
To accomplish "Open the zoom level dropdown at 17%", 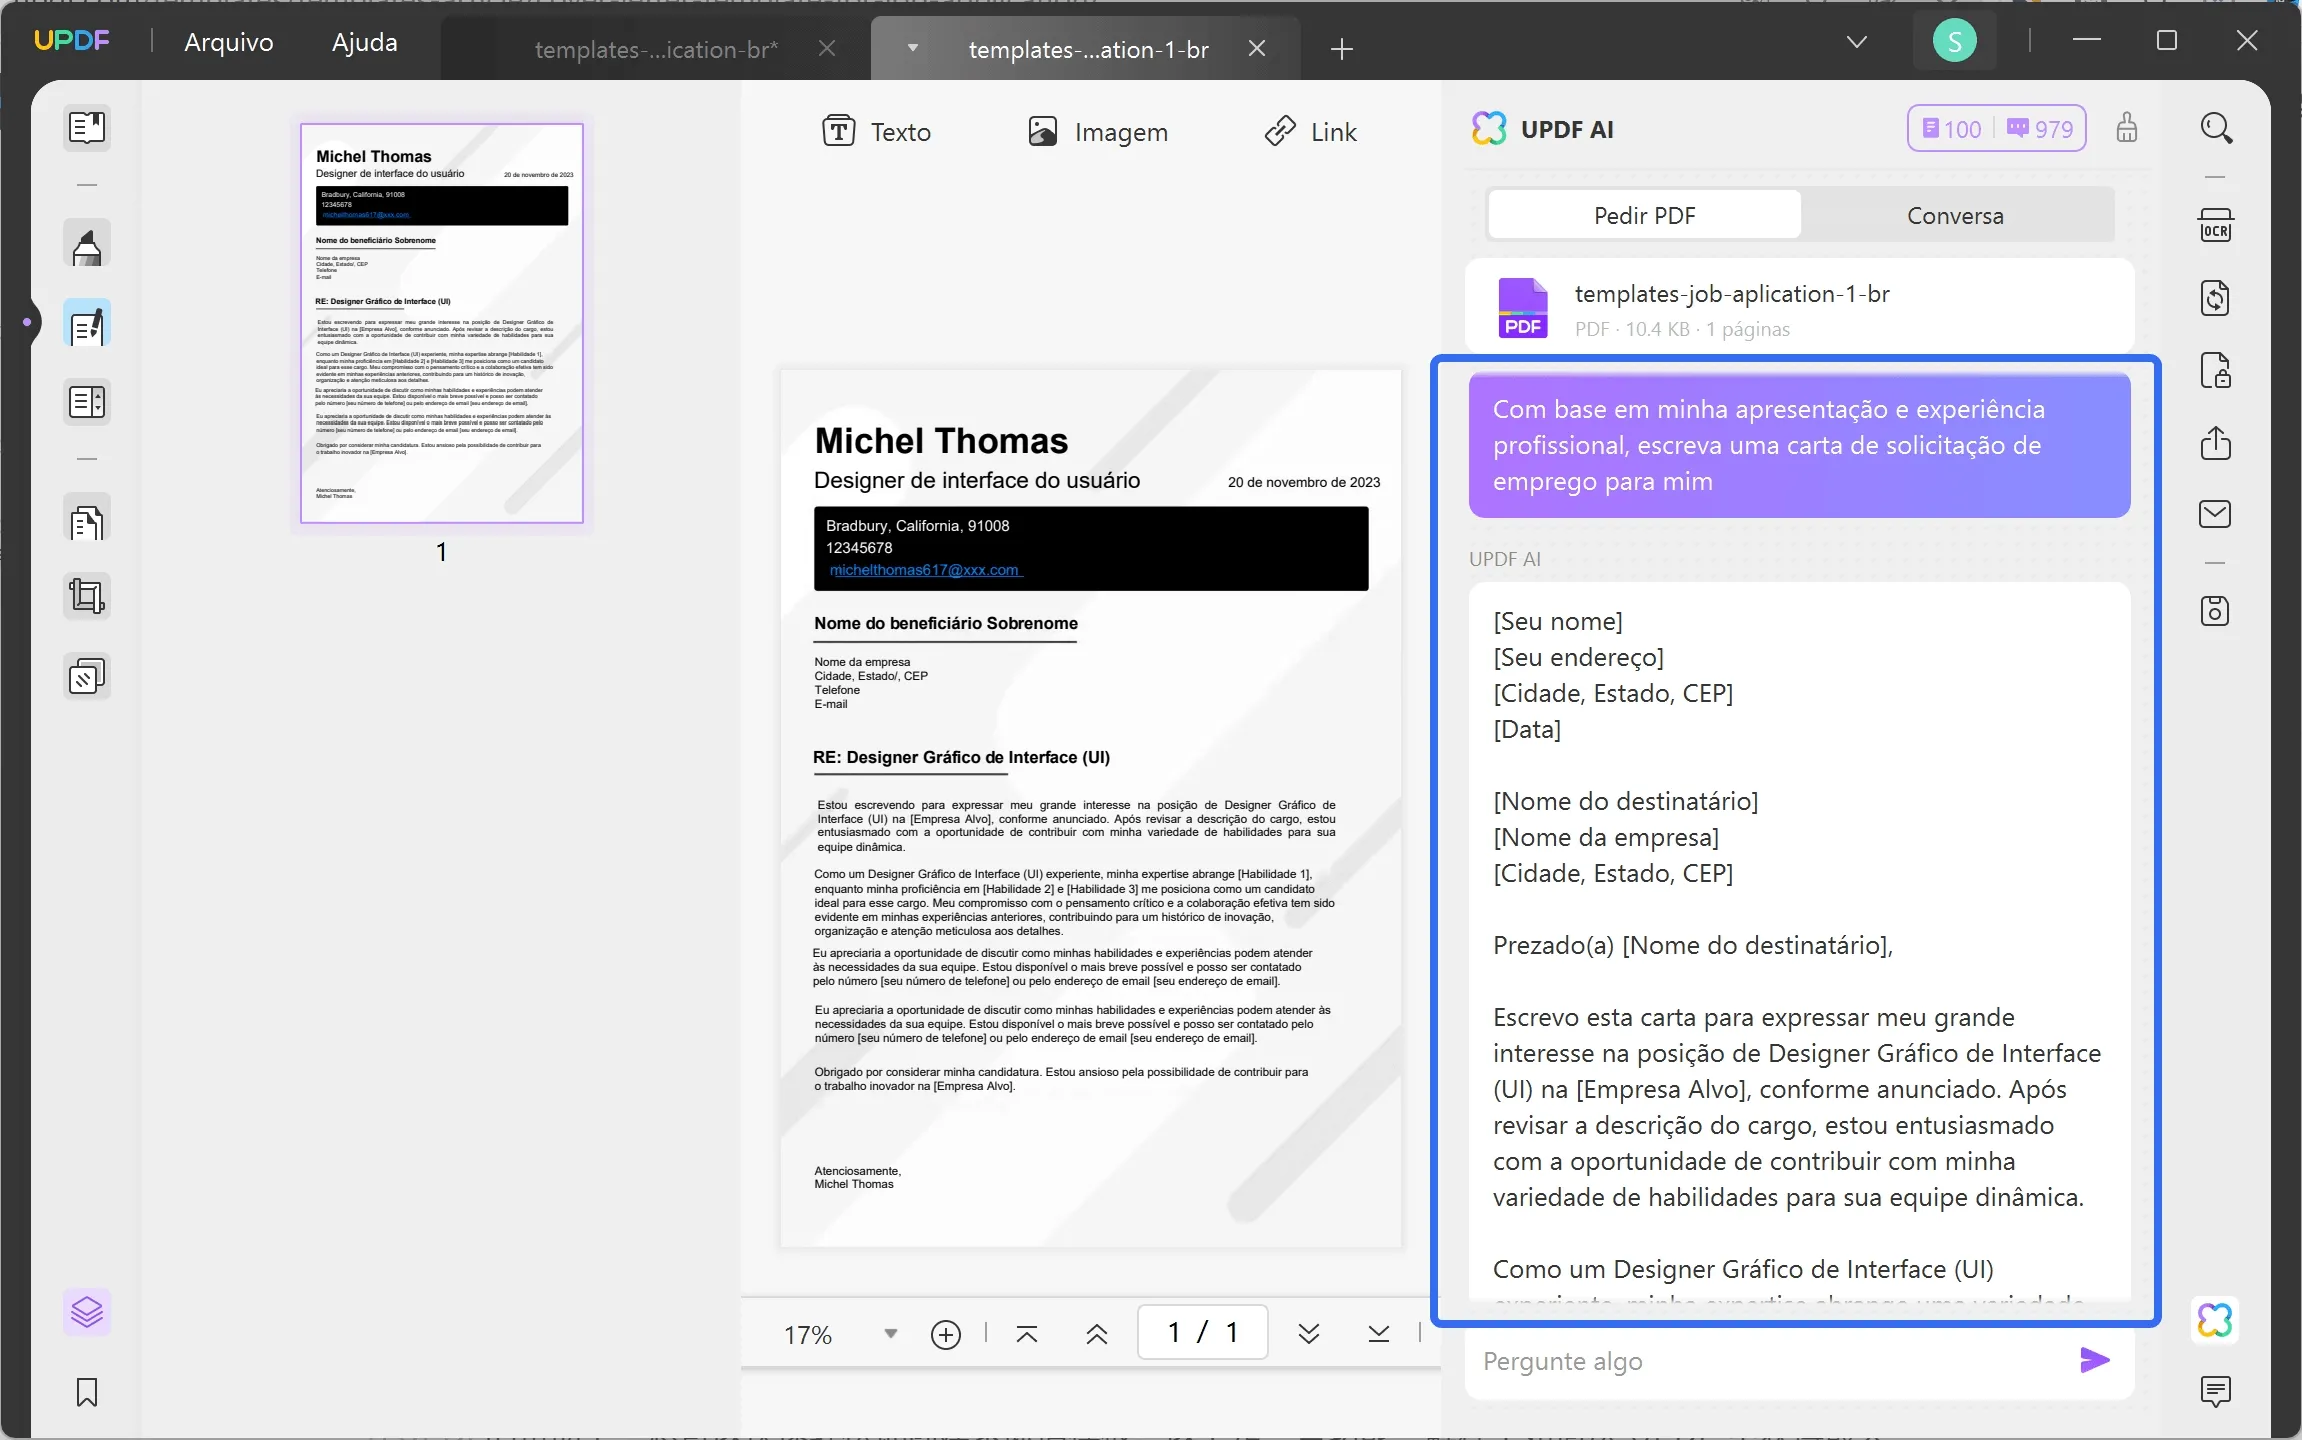I will tap(890, 1334).
